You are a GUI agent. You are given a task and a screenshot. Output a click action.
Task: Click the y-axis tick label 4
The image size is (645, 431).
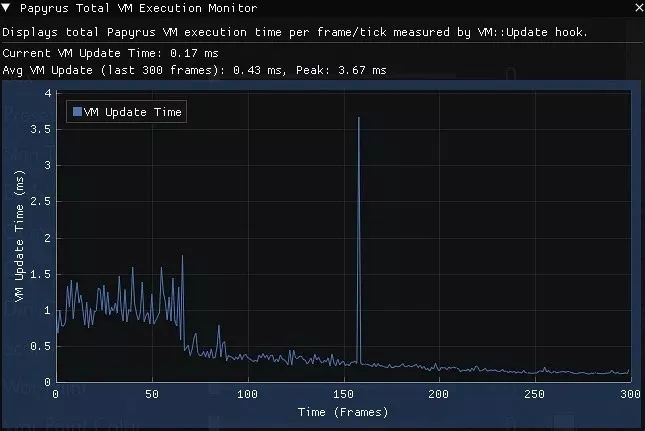48,93
